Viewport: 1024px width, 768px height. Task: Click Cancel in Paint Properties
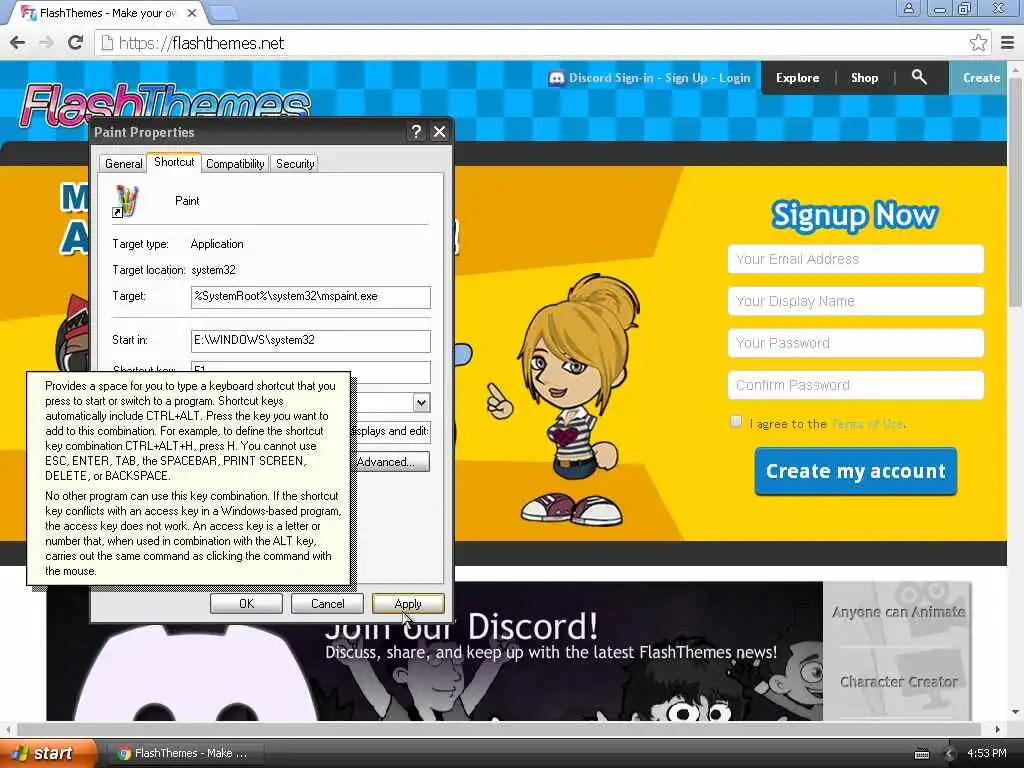point(327,603)
